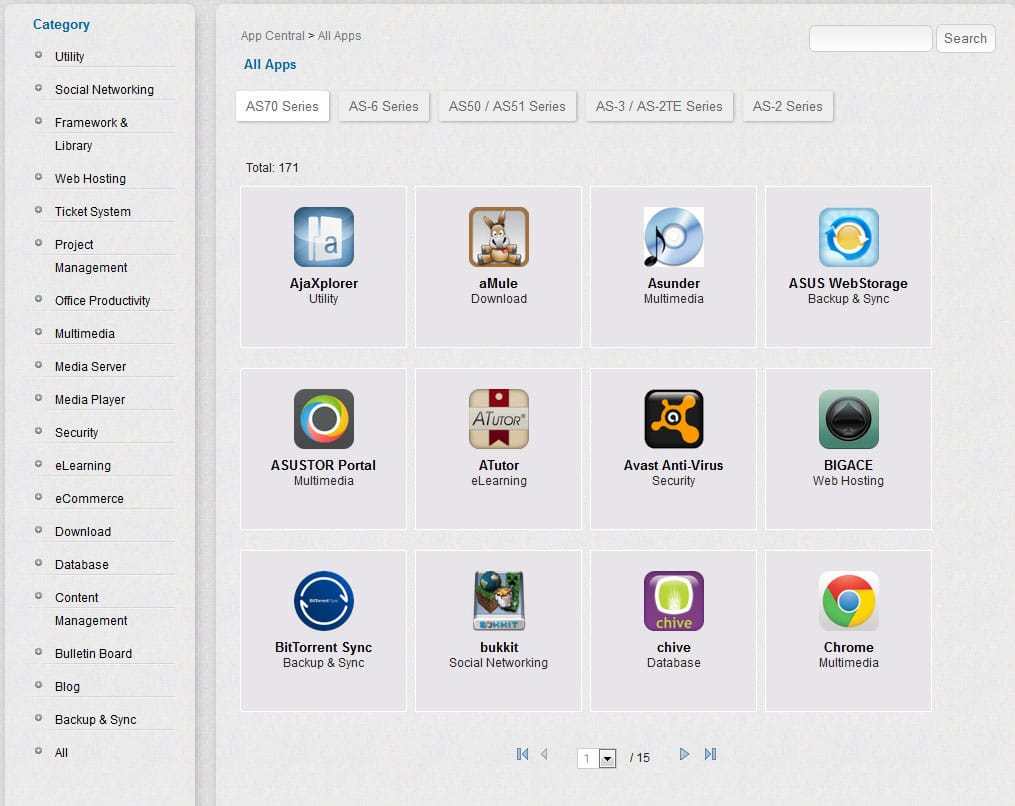Open the Utility category
1015x806 pixels.
tap(69, 56)
